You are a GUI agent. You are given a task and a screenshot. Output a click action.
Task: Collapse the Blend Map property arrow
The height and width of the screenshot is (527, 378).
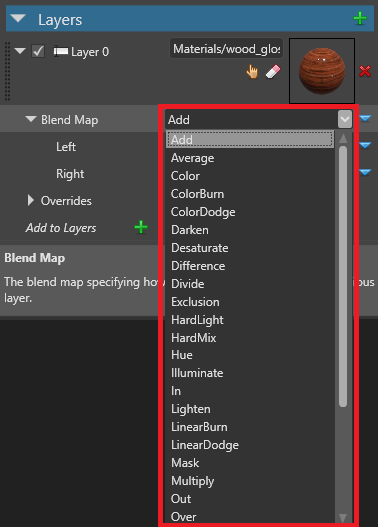(x=31, y=119)
